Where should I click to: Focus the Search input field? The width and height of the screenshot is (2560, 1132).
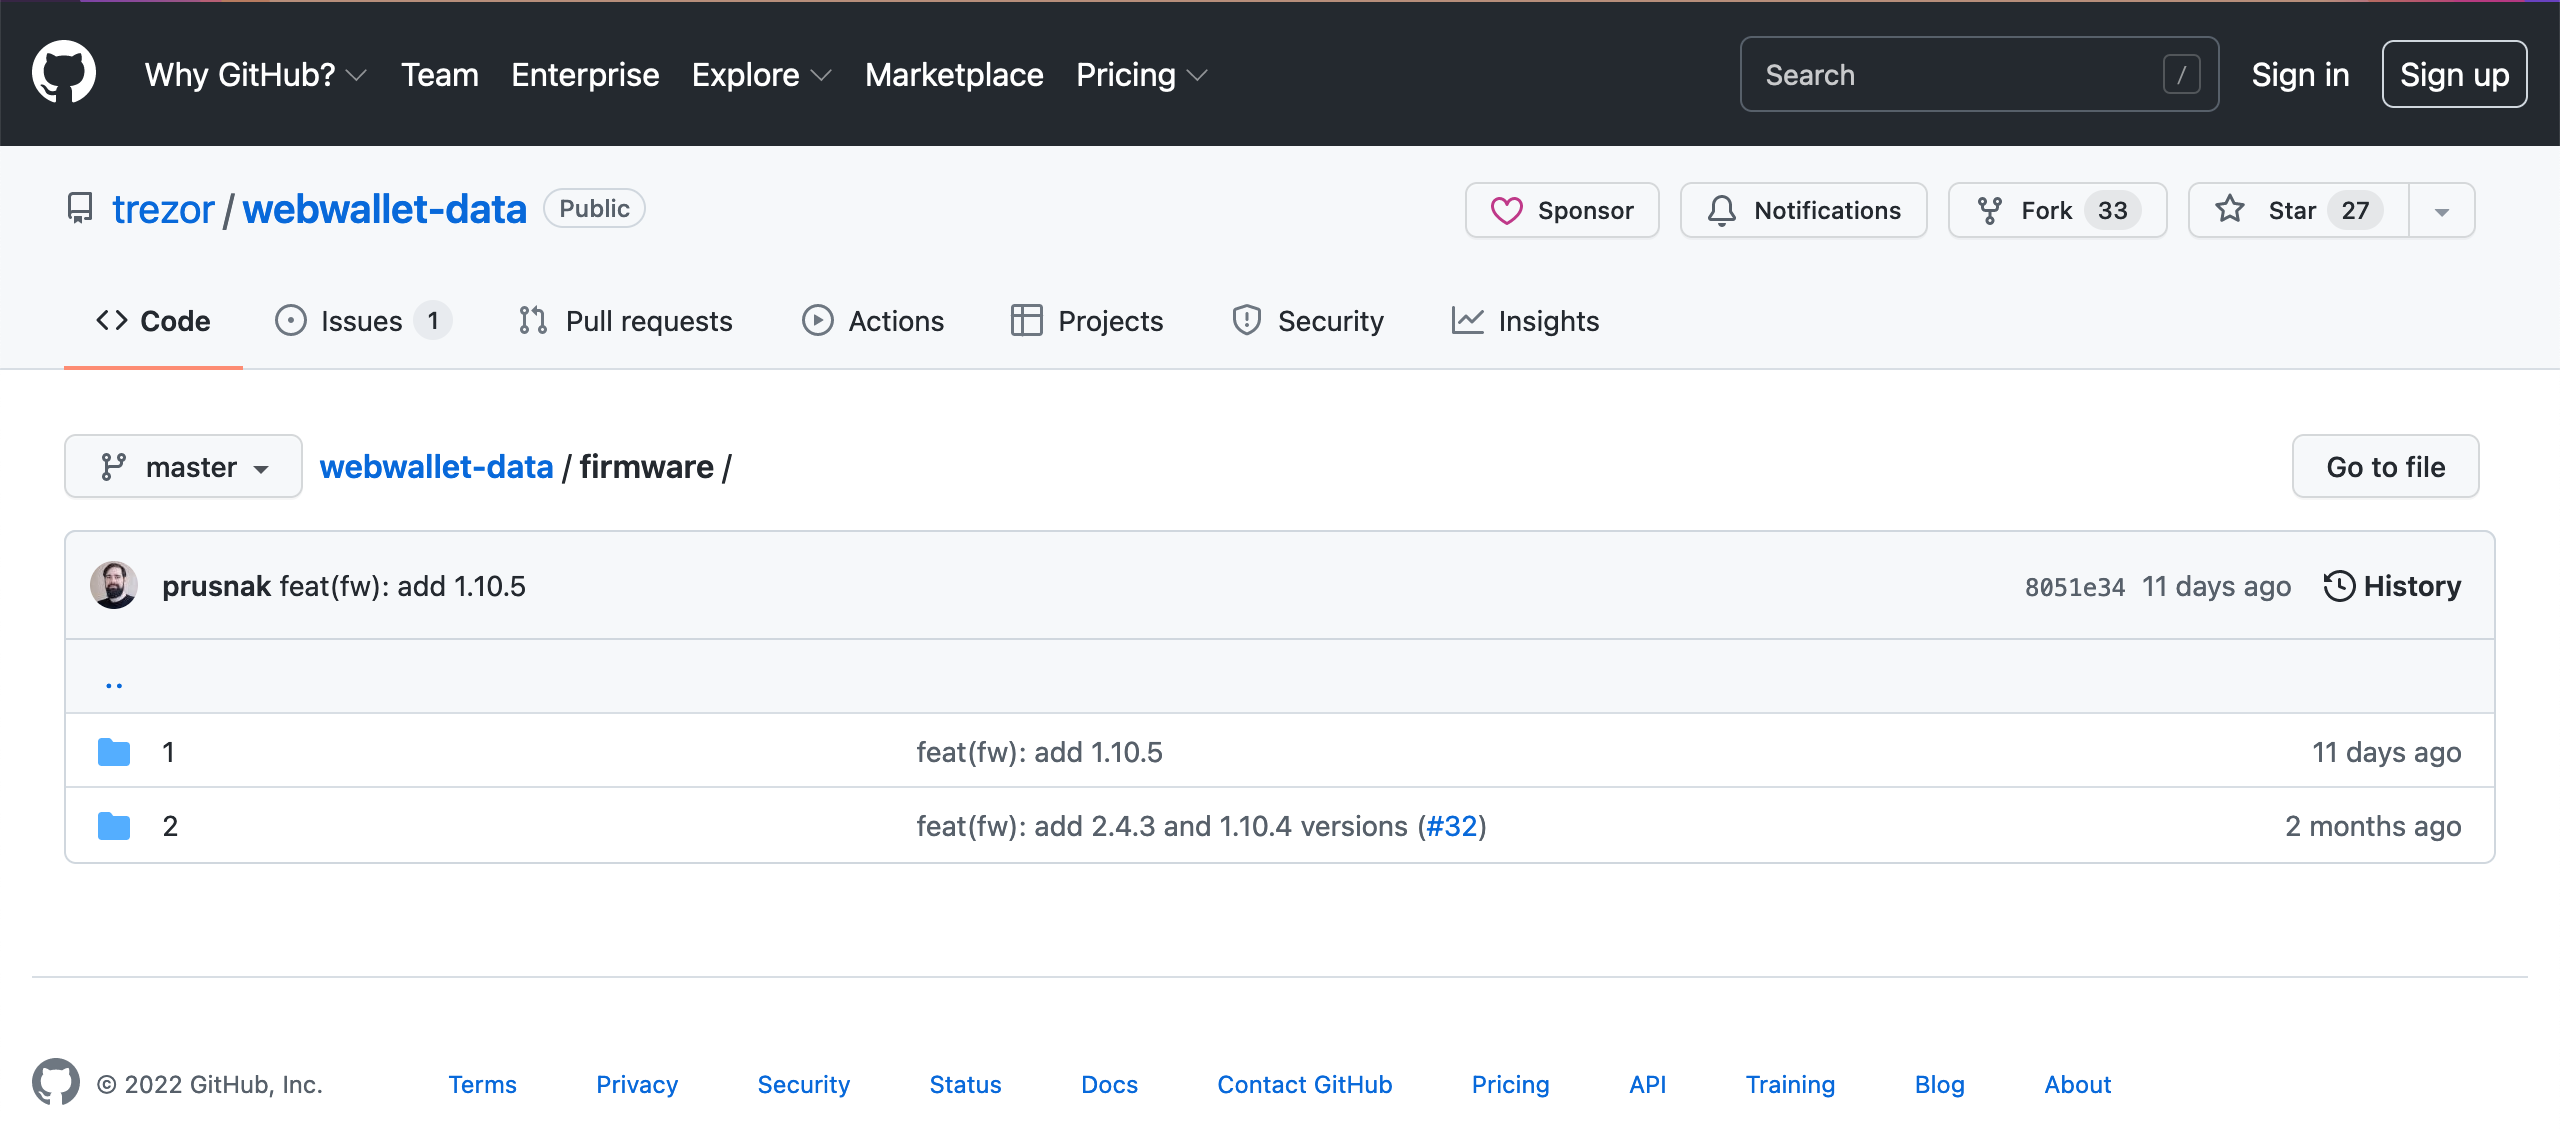1979,74
